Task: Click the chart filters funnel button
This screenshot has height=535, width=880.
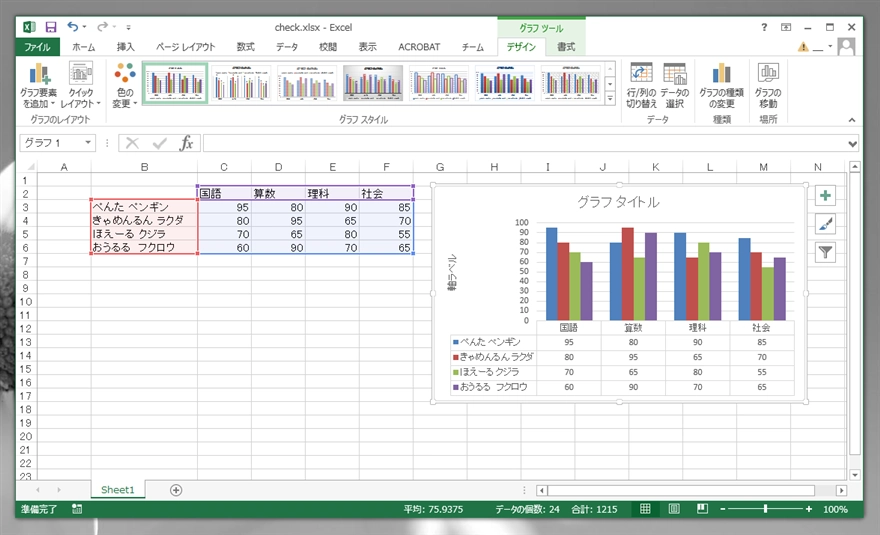Action: point(825,253)
